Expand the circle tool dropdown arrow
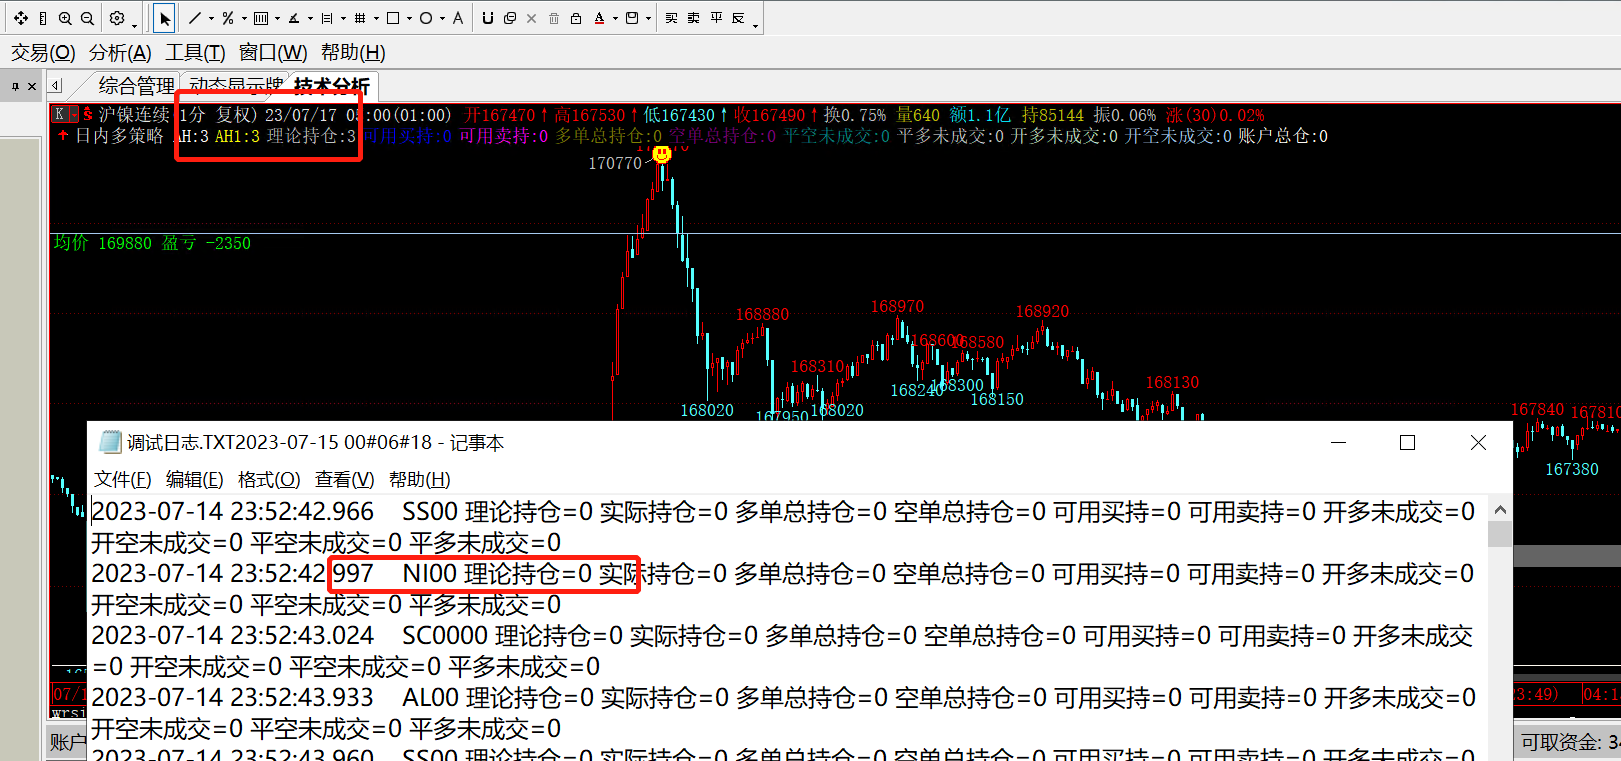The image size is (1621, 761). point(442,18)
